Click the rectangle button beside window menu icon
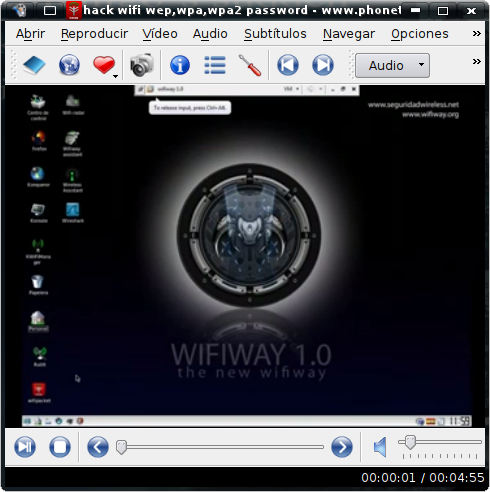Screen dimensions: 490x492 50,11
